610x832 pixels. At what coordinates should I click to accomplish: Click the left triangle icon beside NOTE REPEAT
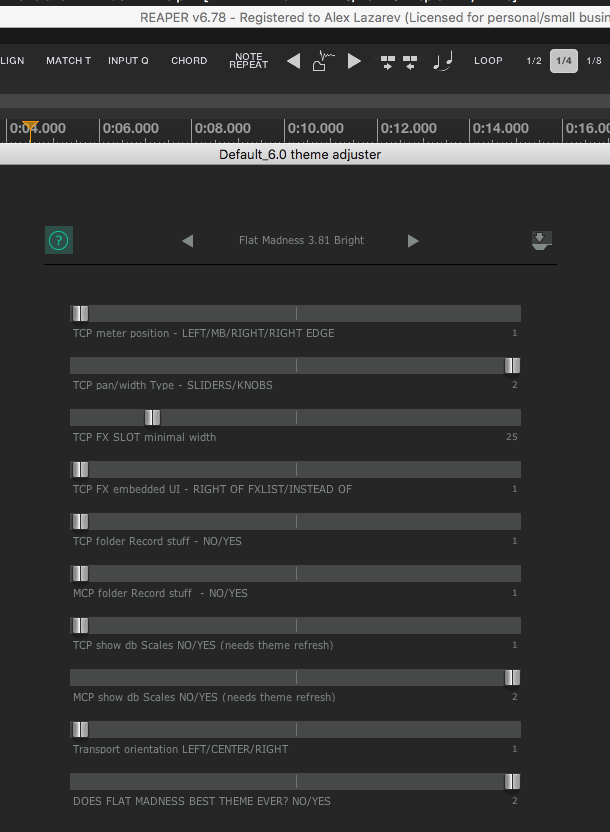click(x=293, y=61)
